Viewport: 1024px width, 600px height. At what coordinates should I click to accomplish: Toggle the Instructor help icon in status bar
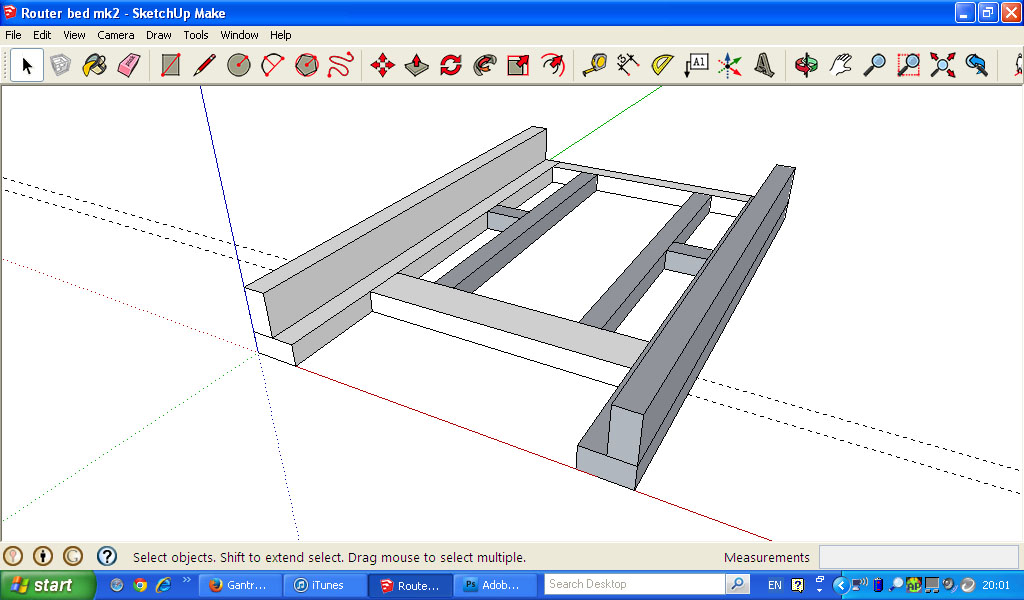[x=107, y=556]
